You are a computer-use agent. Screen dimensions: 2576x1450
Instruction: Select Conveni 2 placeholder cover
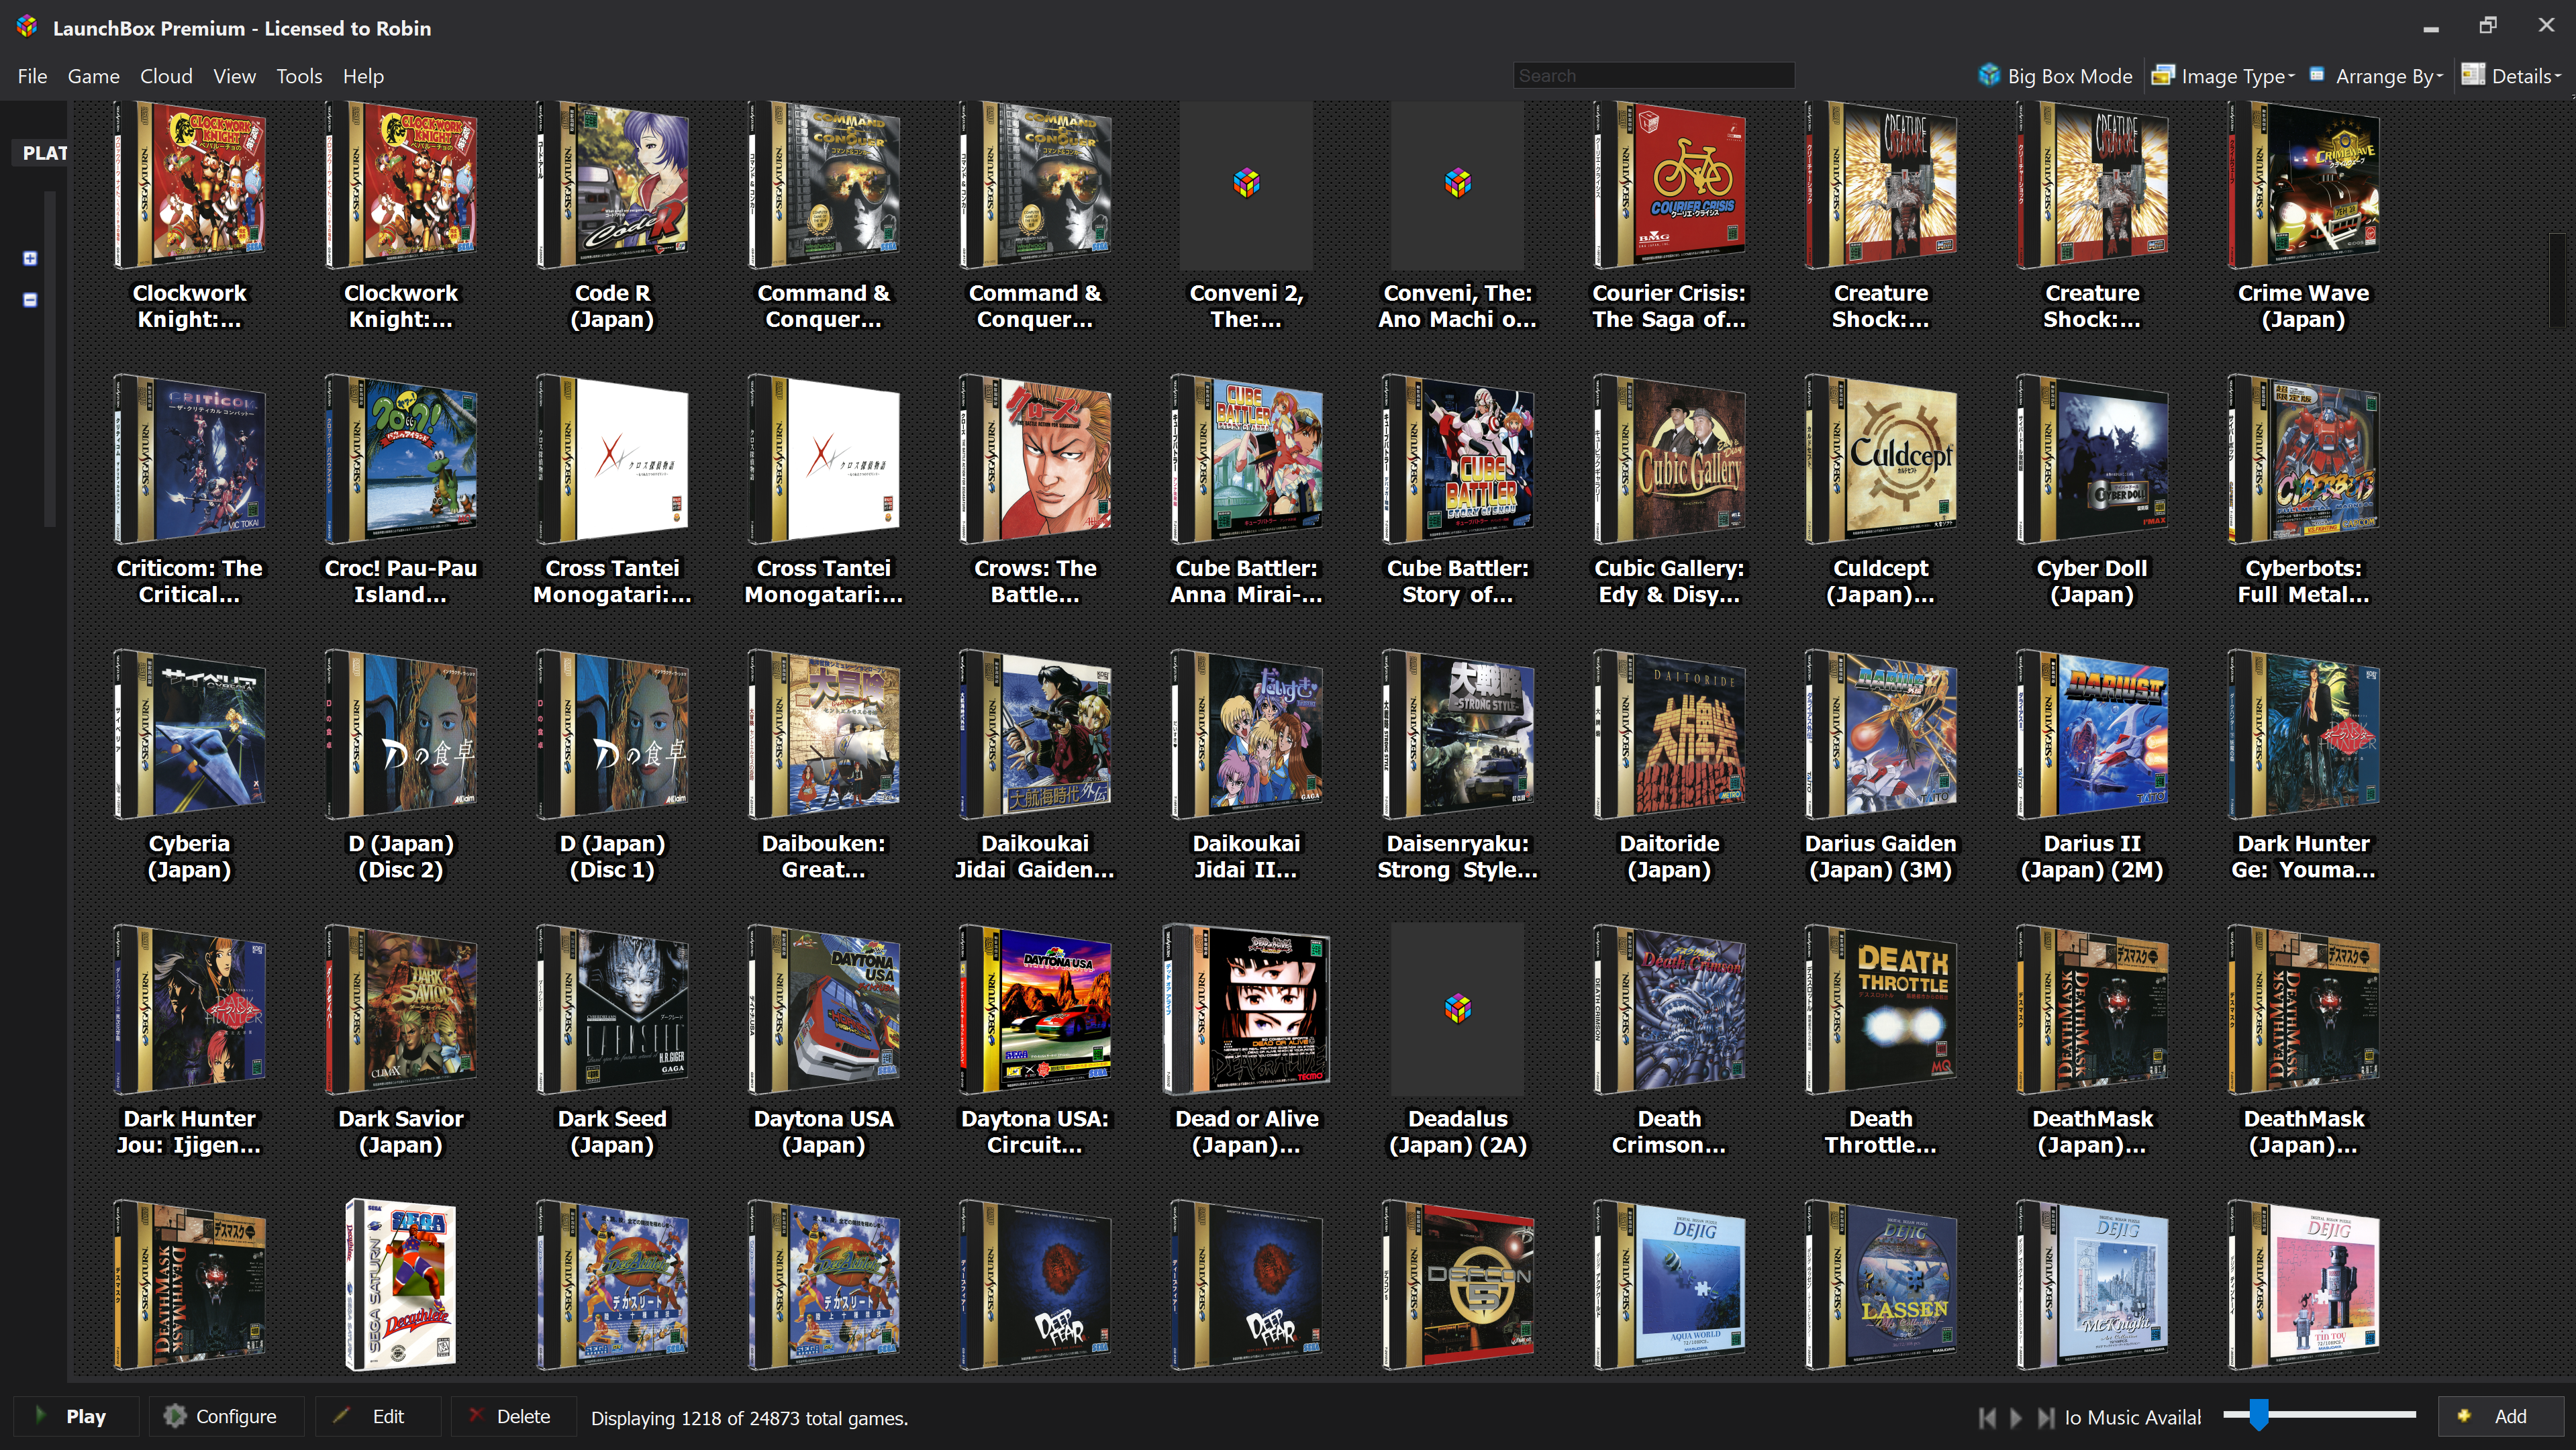(x=1246, y=185)
